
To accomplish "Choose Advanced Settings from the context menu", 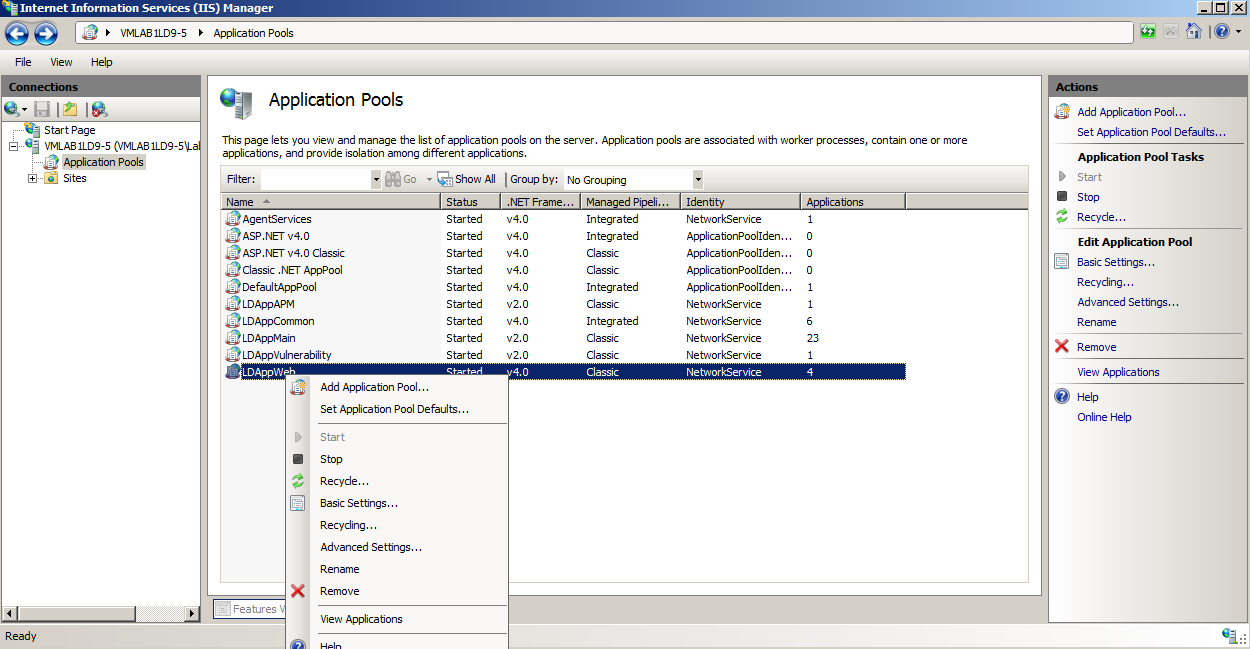I will pyautogui.click(x=370, y=546).
